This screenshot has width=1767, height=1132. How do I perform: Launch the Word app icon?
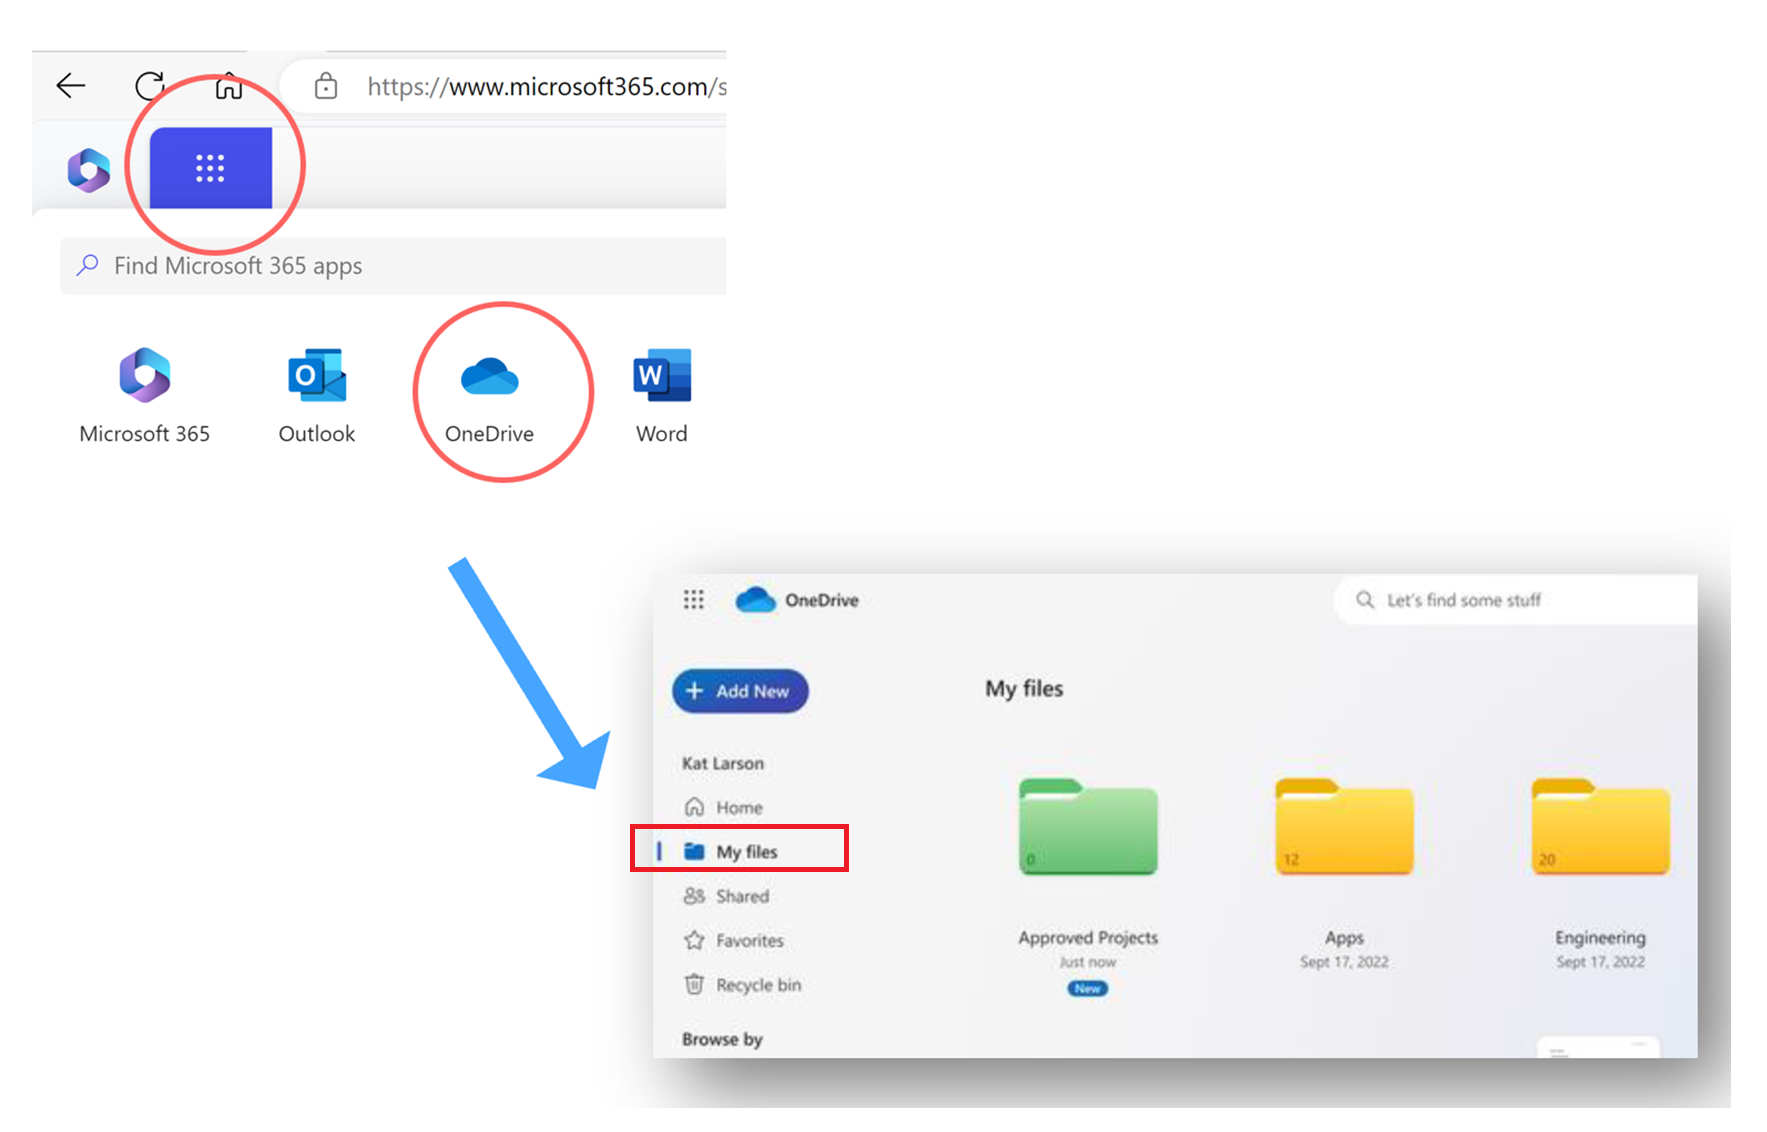[660, 378]
